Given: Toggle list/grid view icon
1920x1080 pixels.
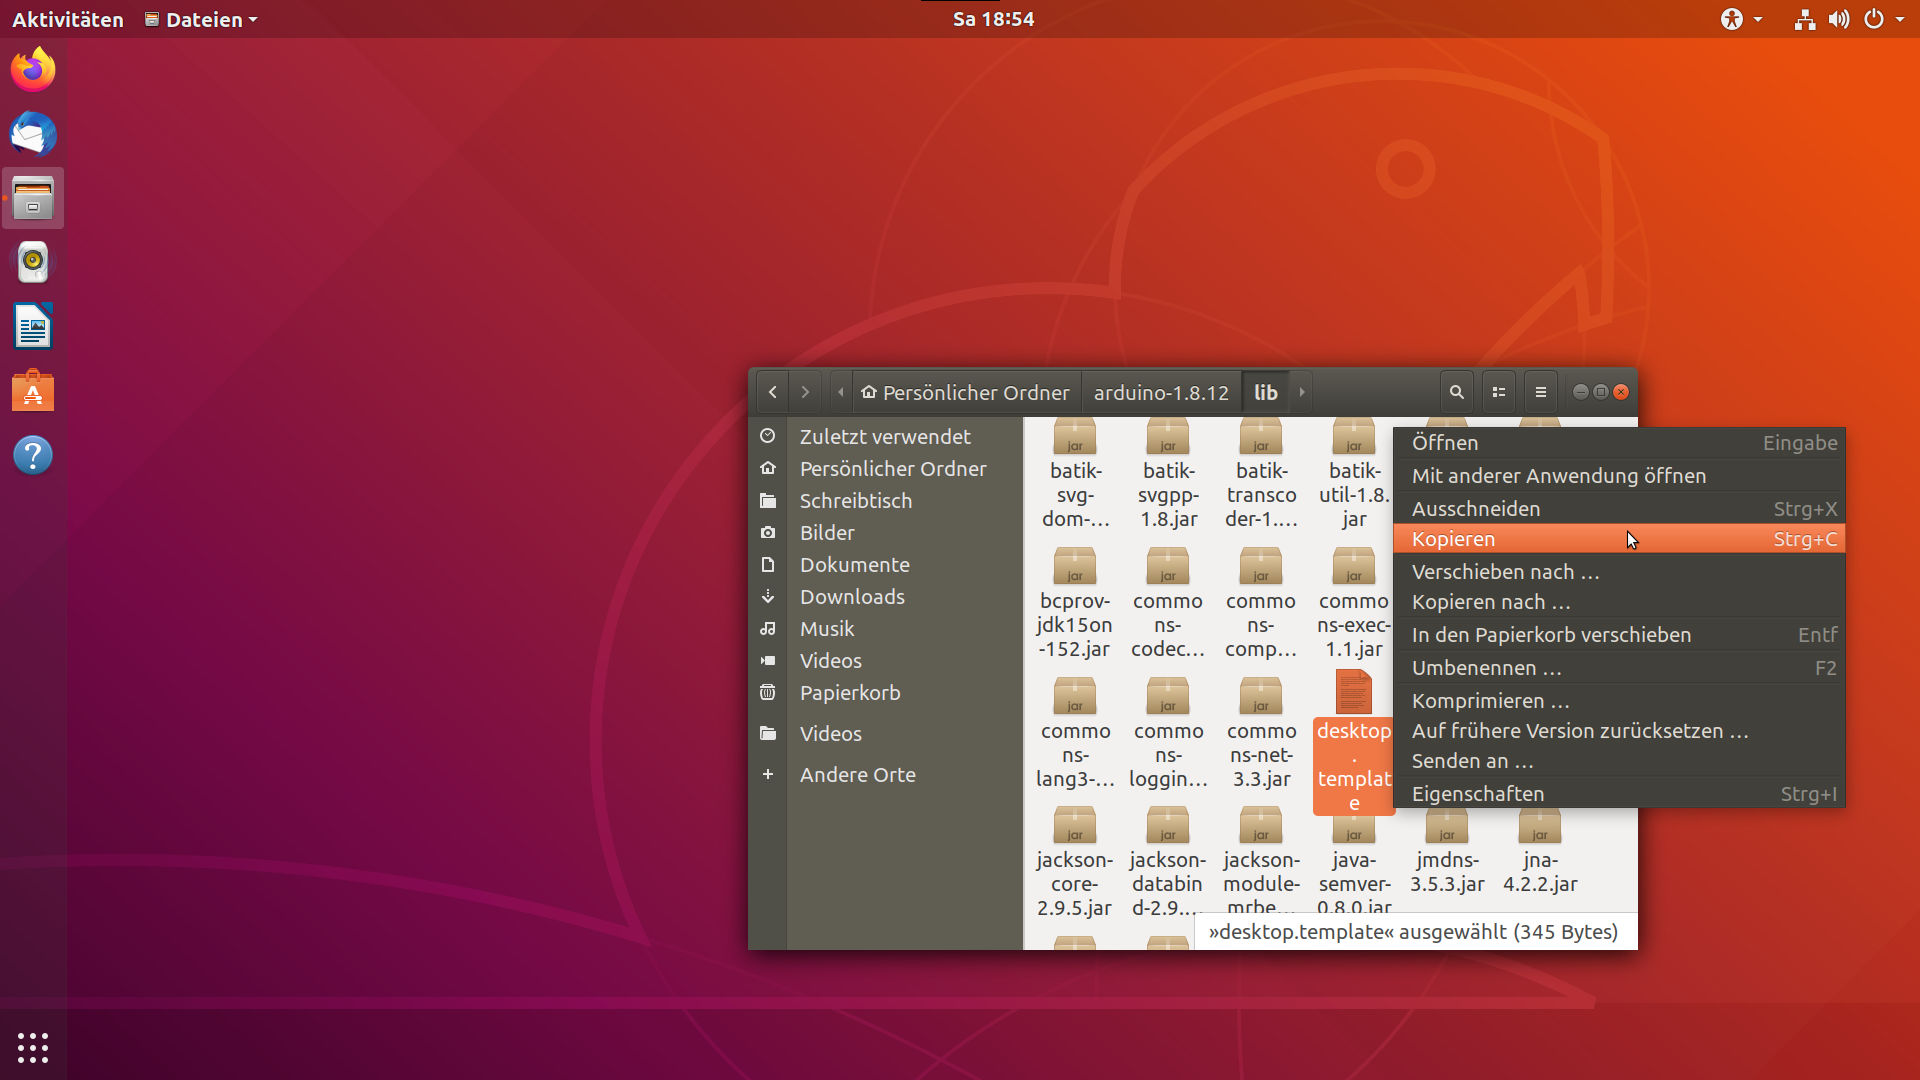Looking at the screenshot, I should [x=1498, y=392].
